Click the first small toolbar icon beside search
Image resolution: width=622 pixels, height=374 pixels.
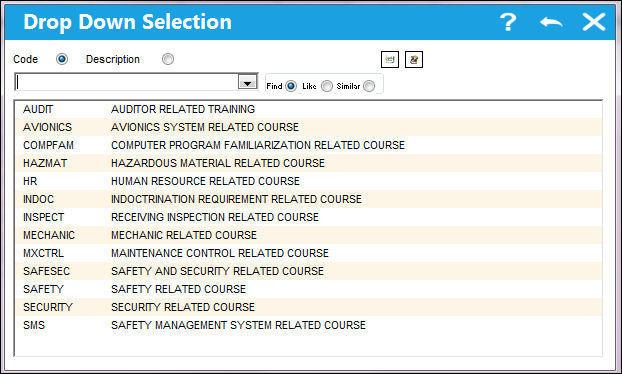[390, 59]
